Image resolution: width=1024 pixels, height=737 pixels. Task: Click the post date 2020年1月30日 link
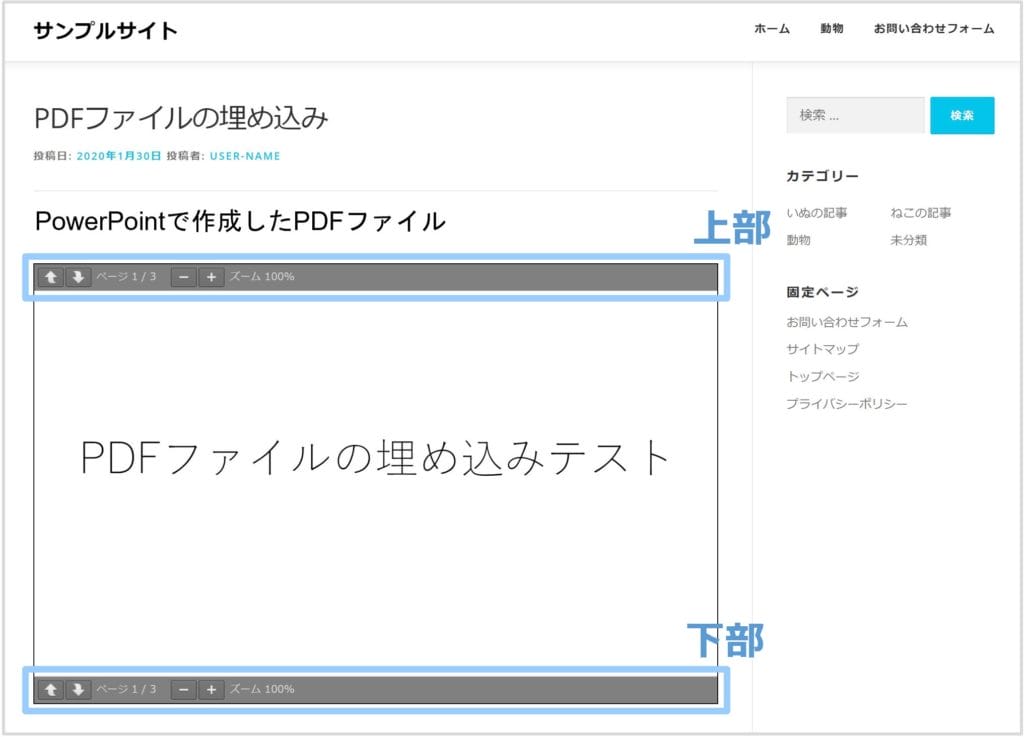pos(118,156)
